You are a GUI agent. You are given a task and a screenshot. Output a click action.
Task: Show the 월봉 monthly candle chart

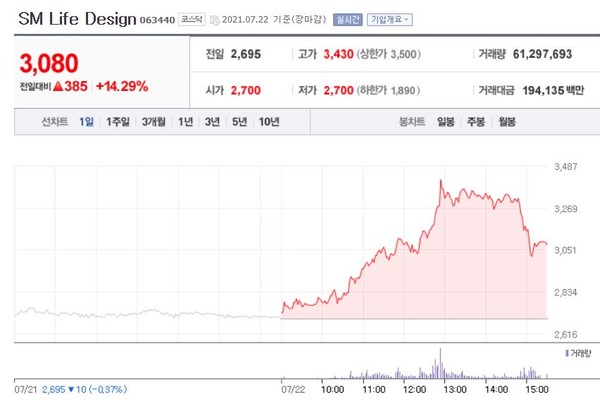(506, 122)
